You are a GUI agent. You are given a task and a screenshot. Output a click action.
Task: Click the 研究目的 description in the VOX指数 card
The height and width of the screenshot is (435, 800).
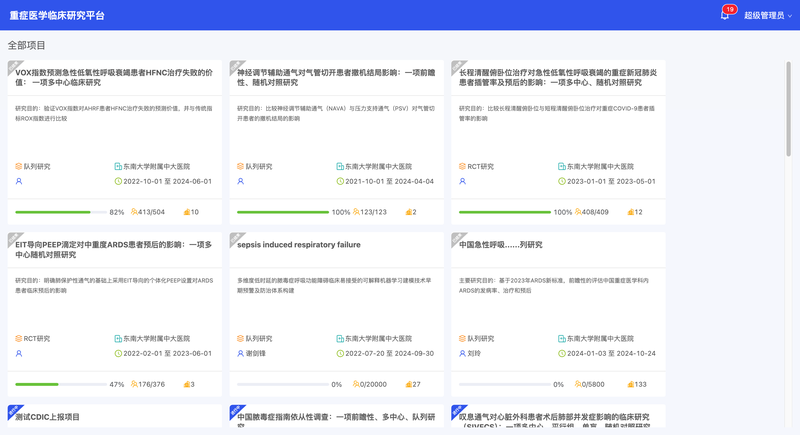point(114,113)
